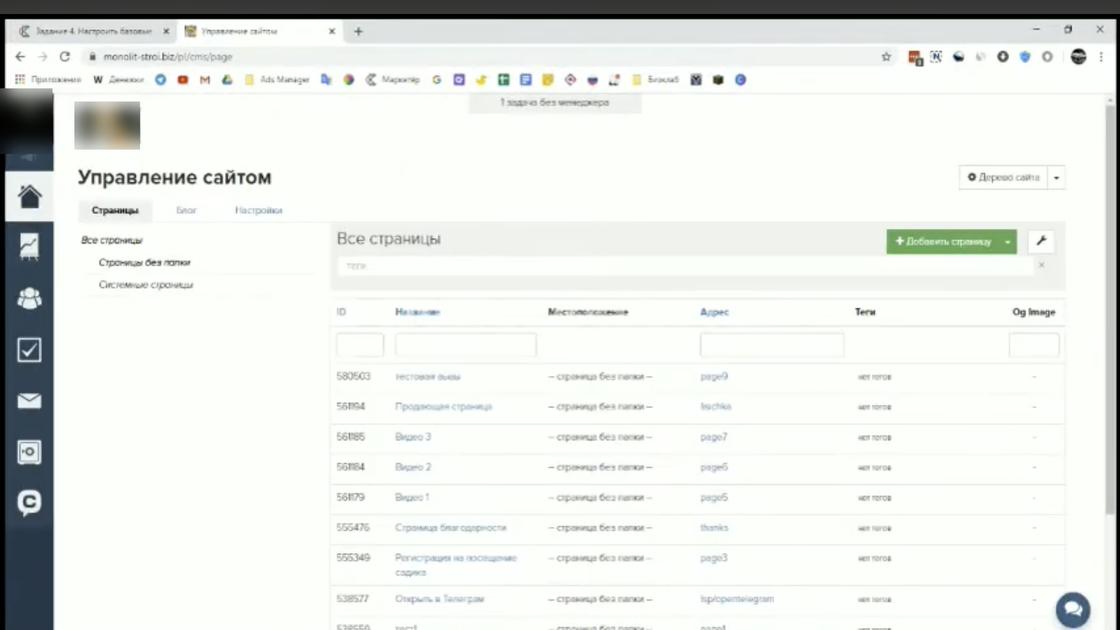
Task: Open the analytics chart icon in sidebar
Action: pyautogui.click(x=29, y=246)
